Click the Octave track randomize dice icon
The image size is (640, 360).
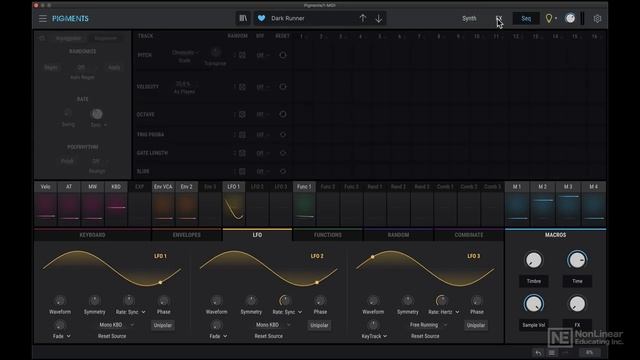(x=242, y=115)
